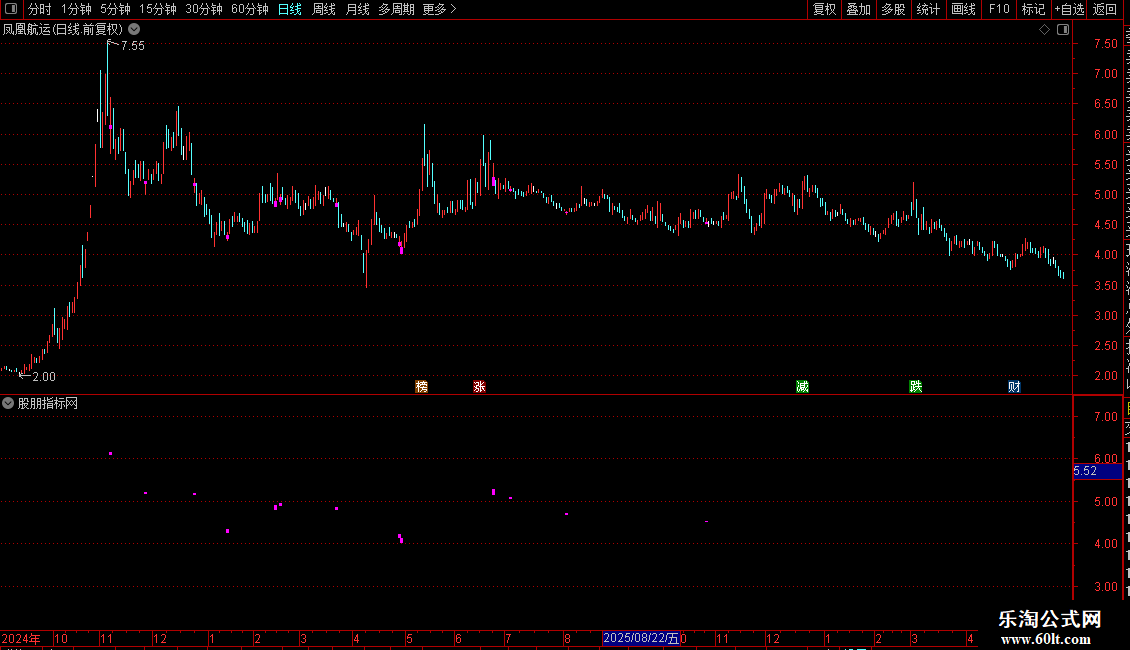Open dropdown next to 凤凰航运 title
This screenshot has height=650, width=1130.
click(x=134, y=30)
